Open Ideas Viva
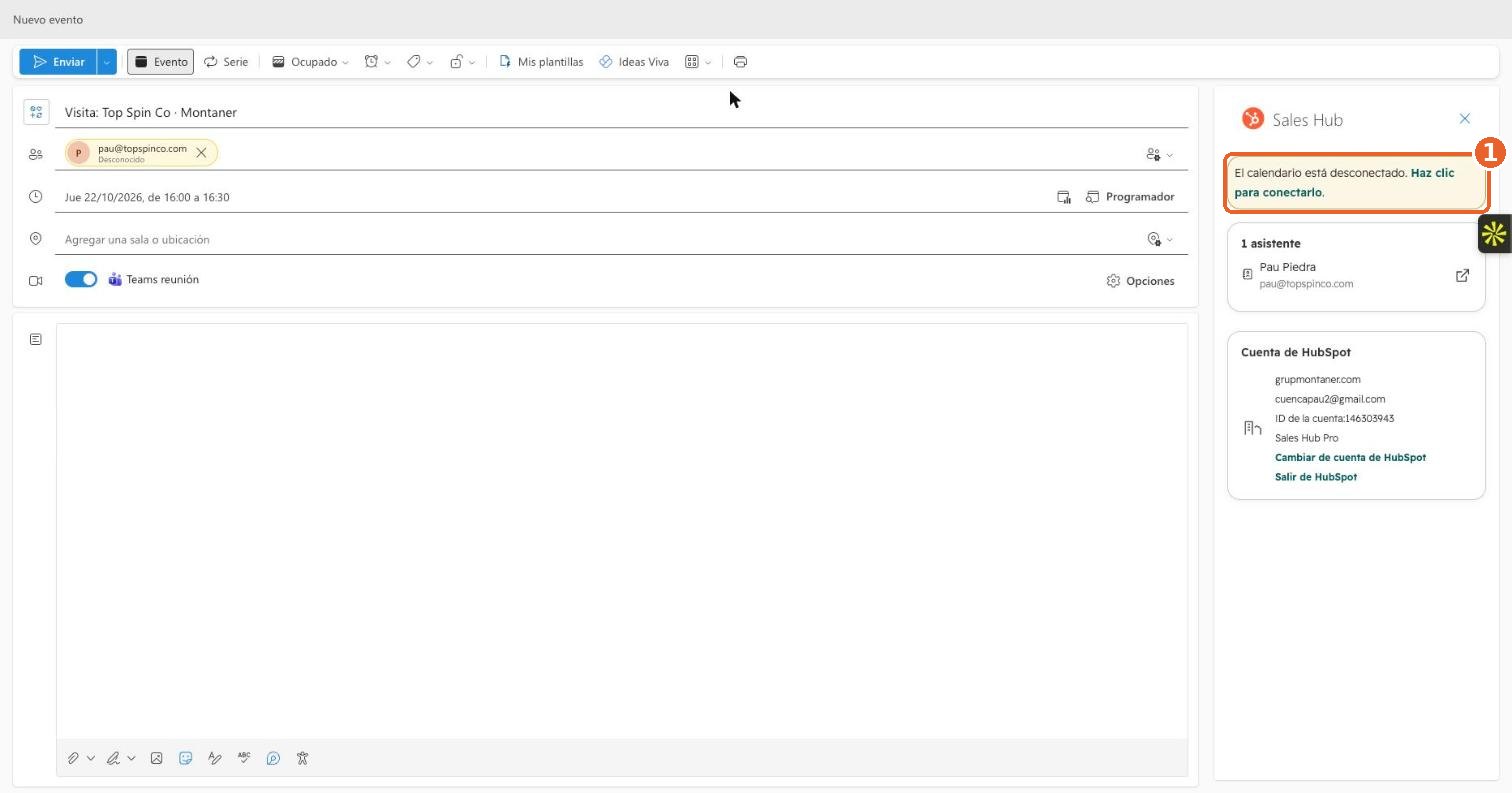The image size is (1512, 793). 634,62
